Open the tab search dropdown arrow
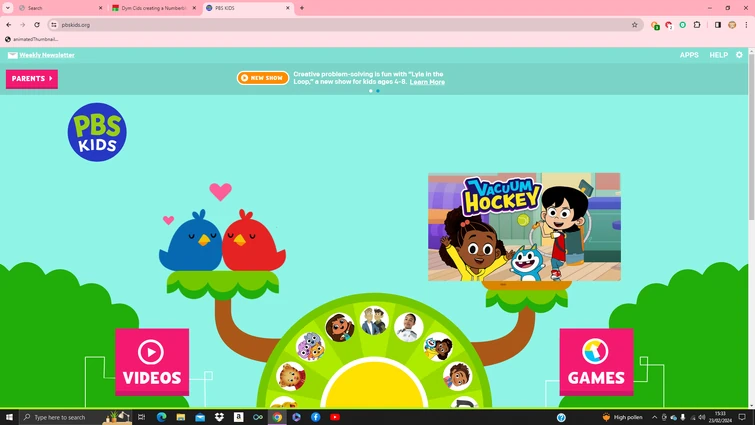This screenshot has width=755, height=425. tap(8, 8)
